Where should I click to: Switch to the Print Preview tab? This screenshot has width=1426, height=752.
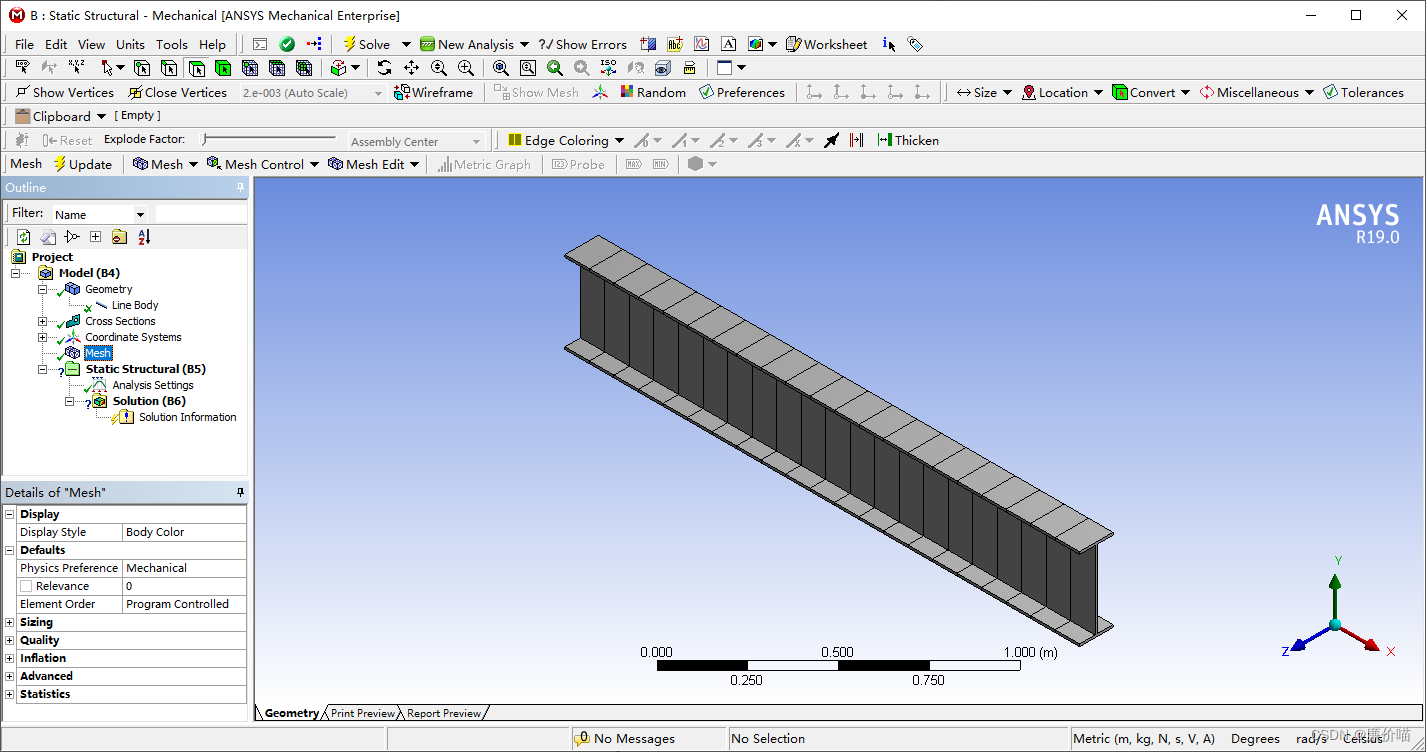(x=362, y=713)
